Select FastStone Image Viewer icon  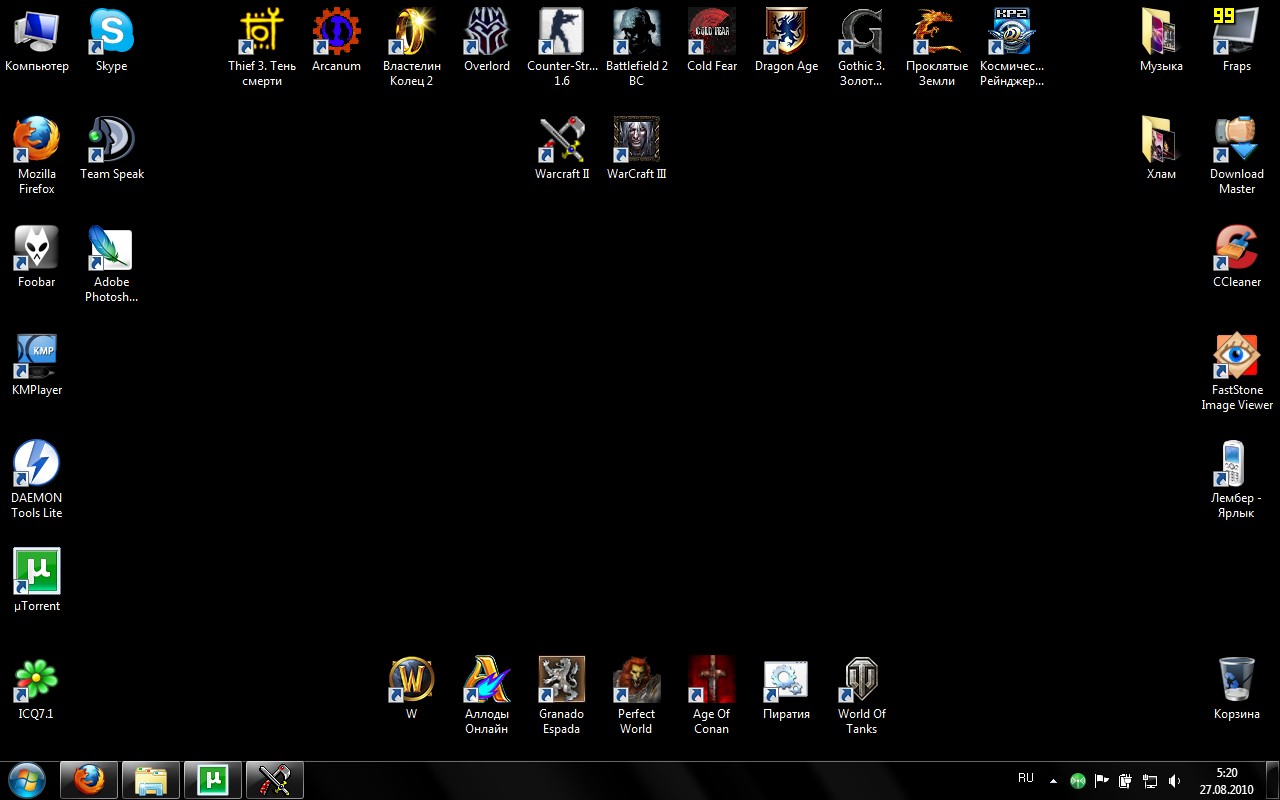pos(1237,371)
